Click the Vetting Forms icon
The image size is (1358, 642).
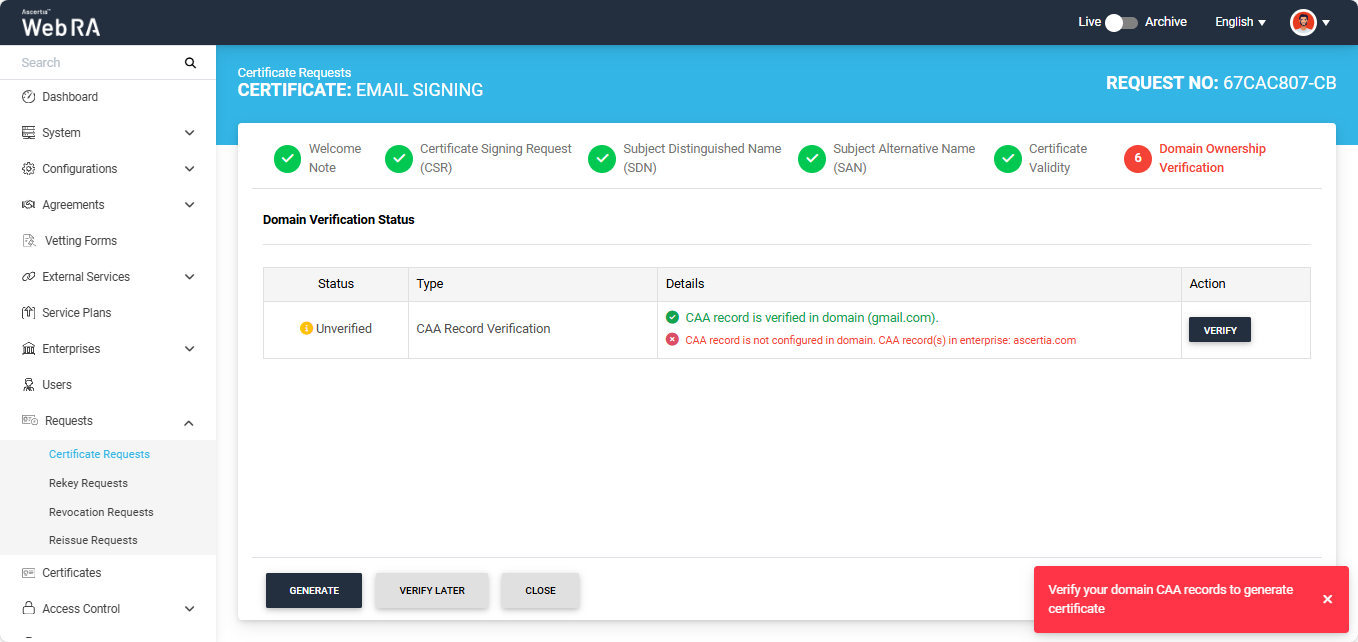point(29,241)
